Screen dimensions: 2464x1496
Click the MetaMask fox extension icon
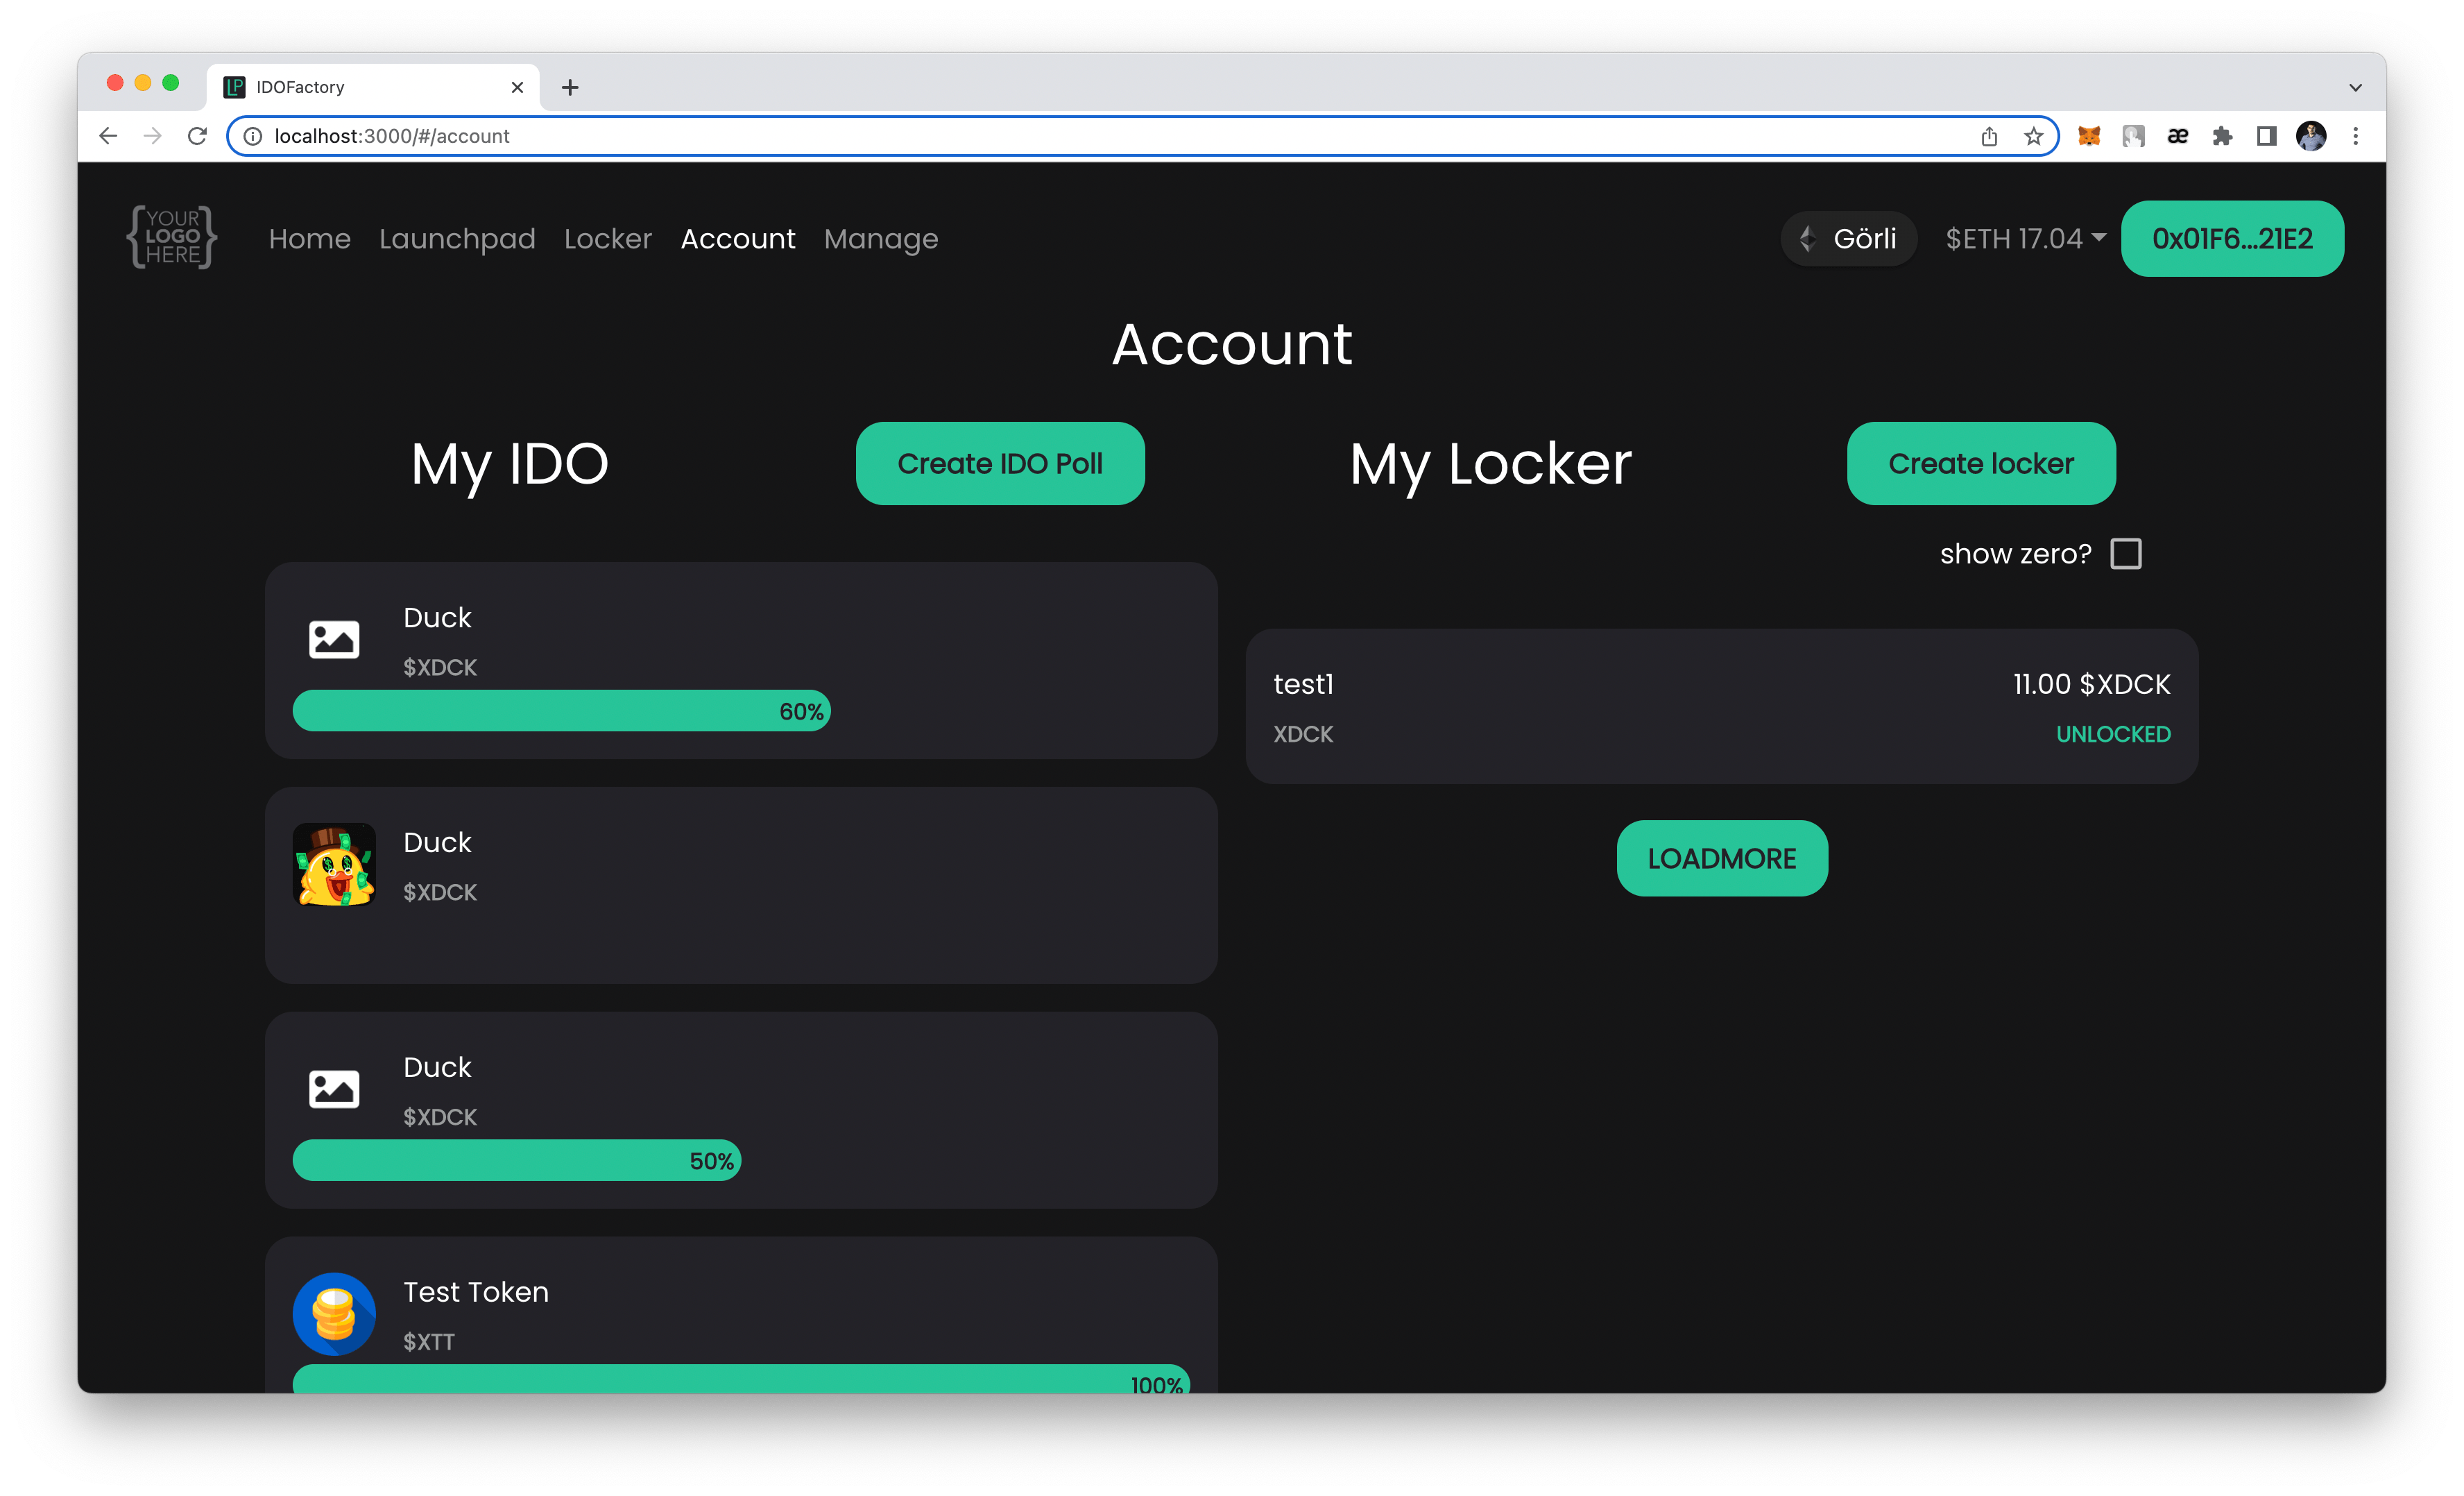(2089, 136)
